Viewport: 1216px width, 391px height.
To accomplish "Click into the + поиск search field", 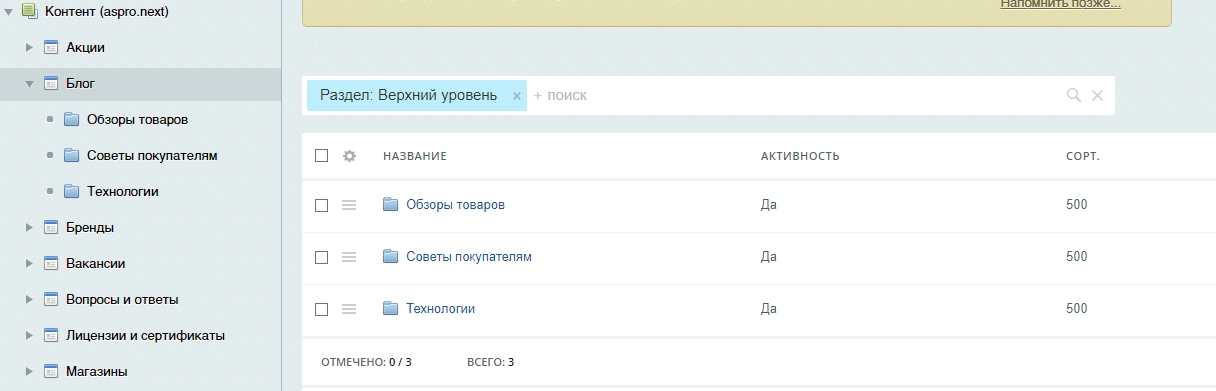I will click(x=795, y=95).
